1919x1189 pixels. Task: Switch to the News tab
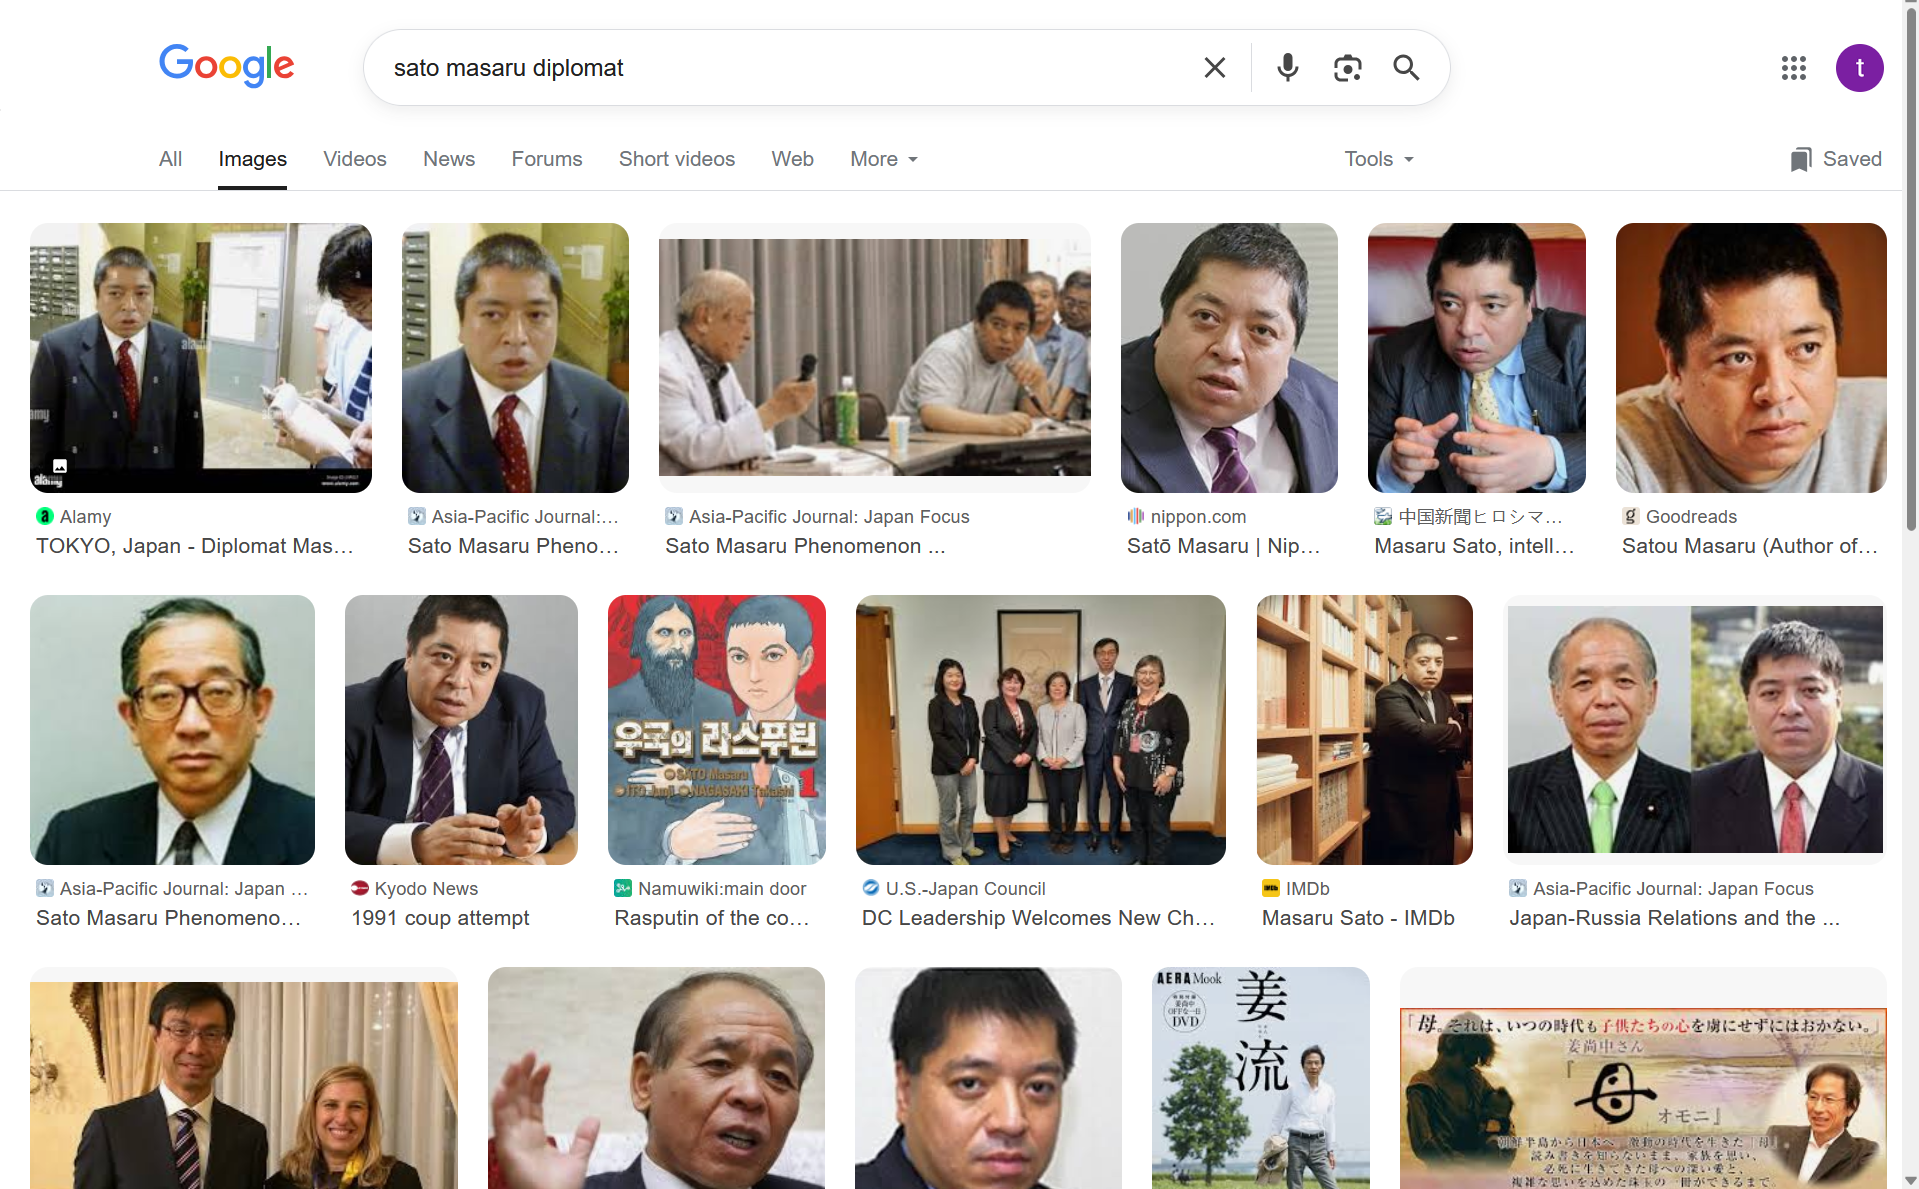449,160
